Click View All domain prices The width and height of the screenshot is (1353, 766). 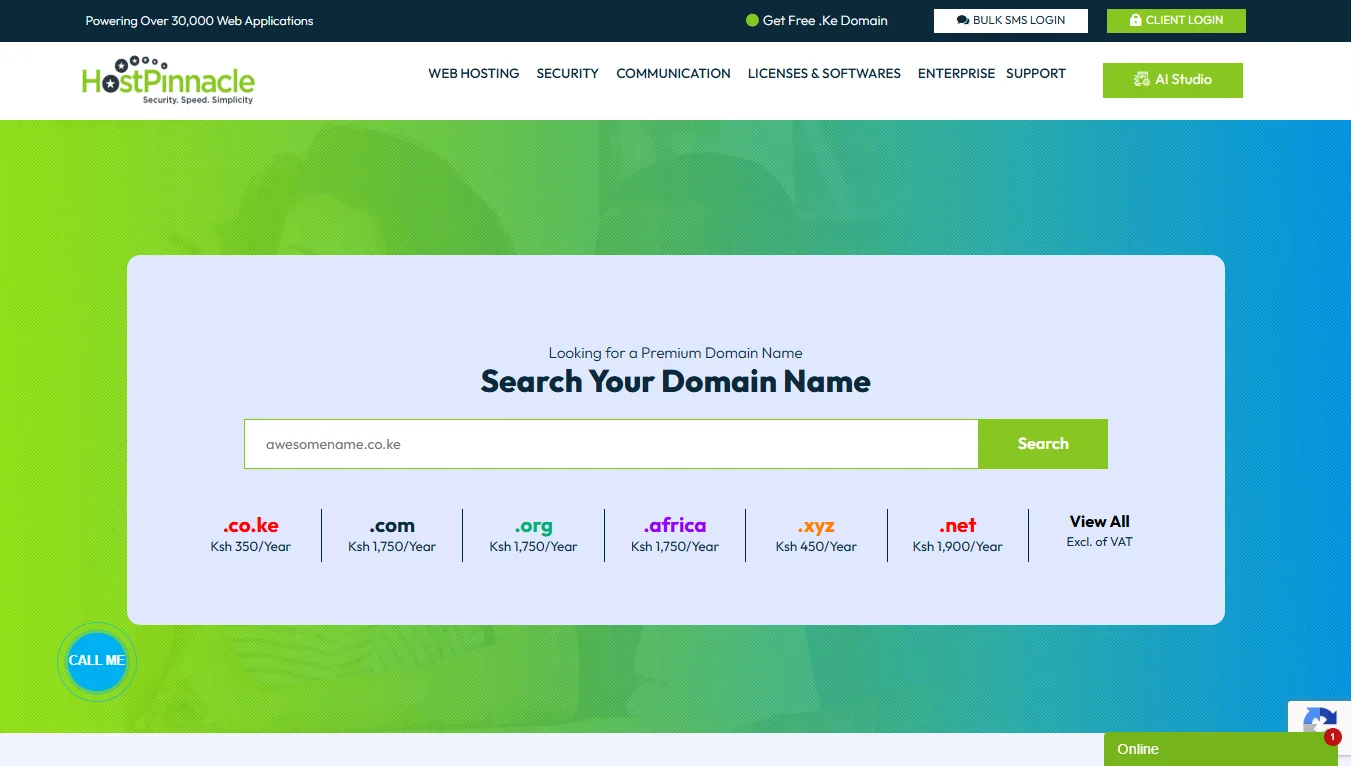(1099, 522)
